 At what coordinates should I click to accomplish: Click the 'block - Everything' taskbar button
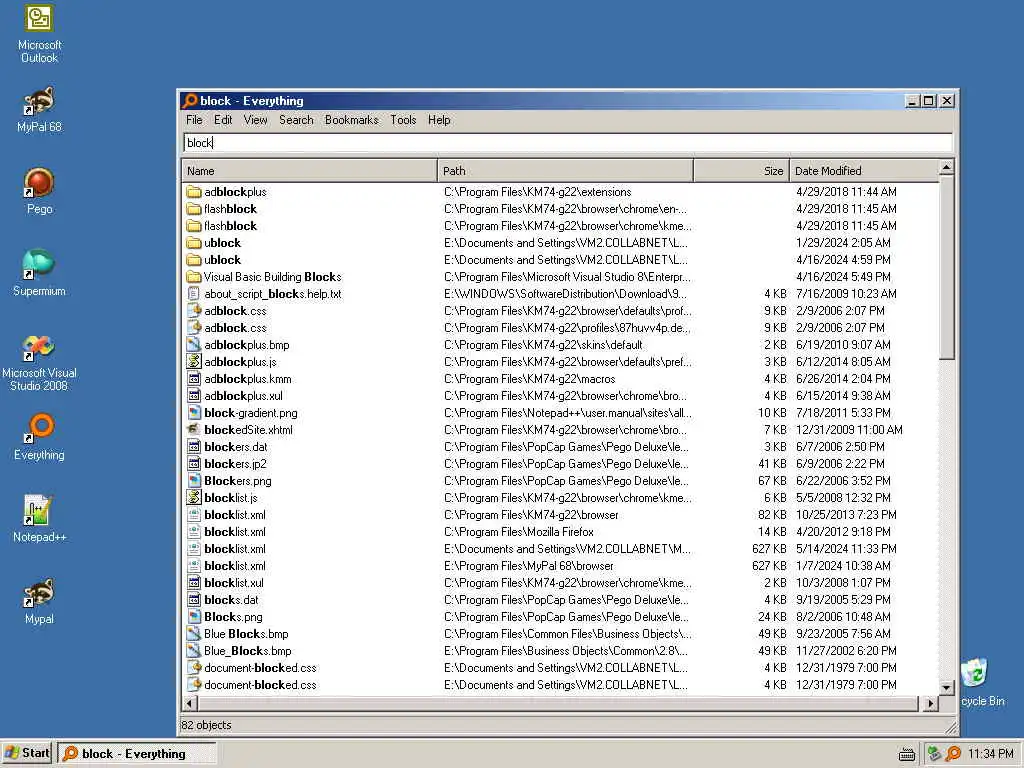tap(136, 754)
